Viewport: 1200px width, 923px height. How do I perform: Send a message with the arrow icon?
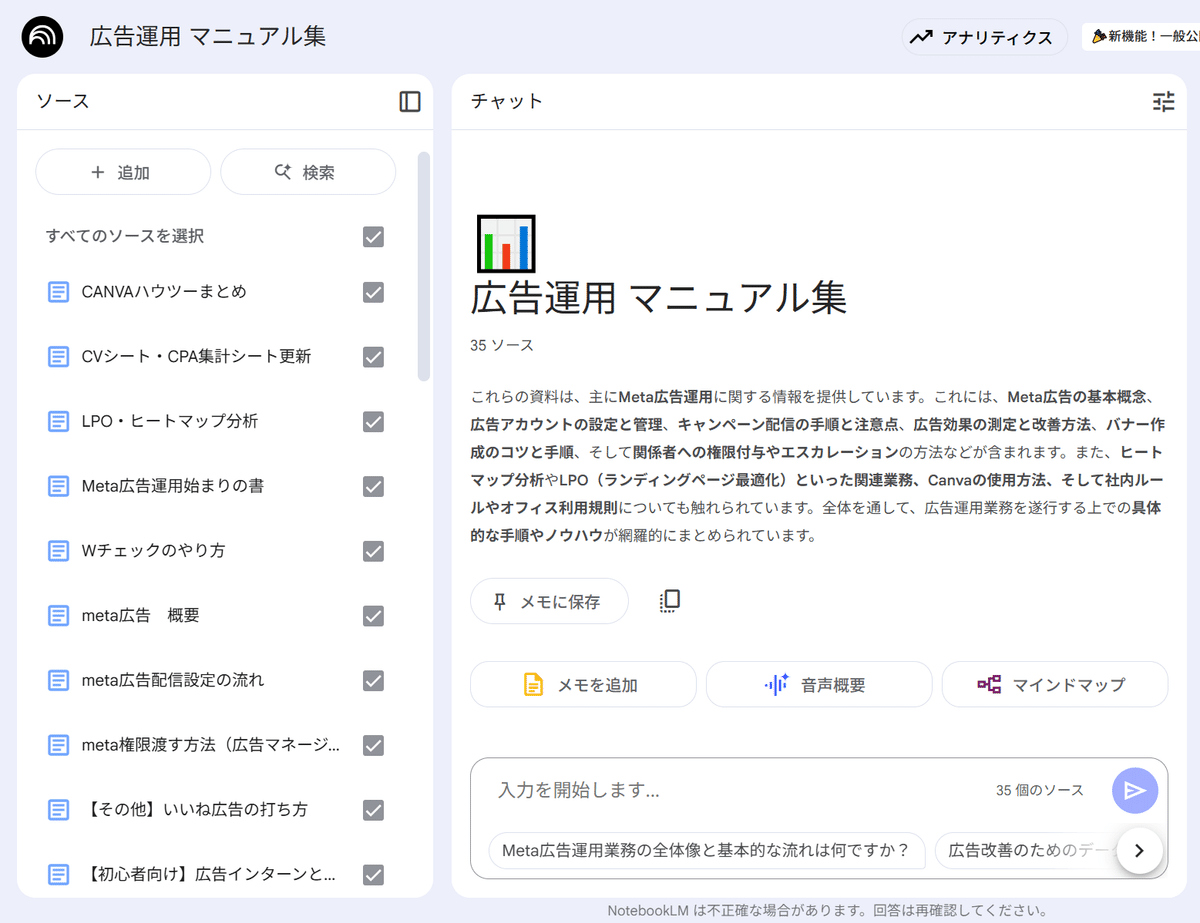pos(1134,790)
